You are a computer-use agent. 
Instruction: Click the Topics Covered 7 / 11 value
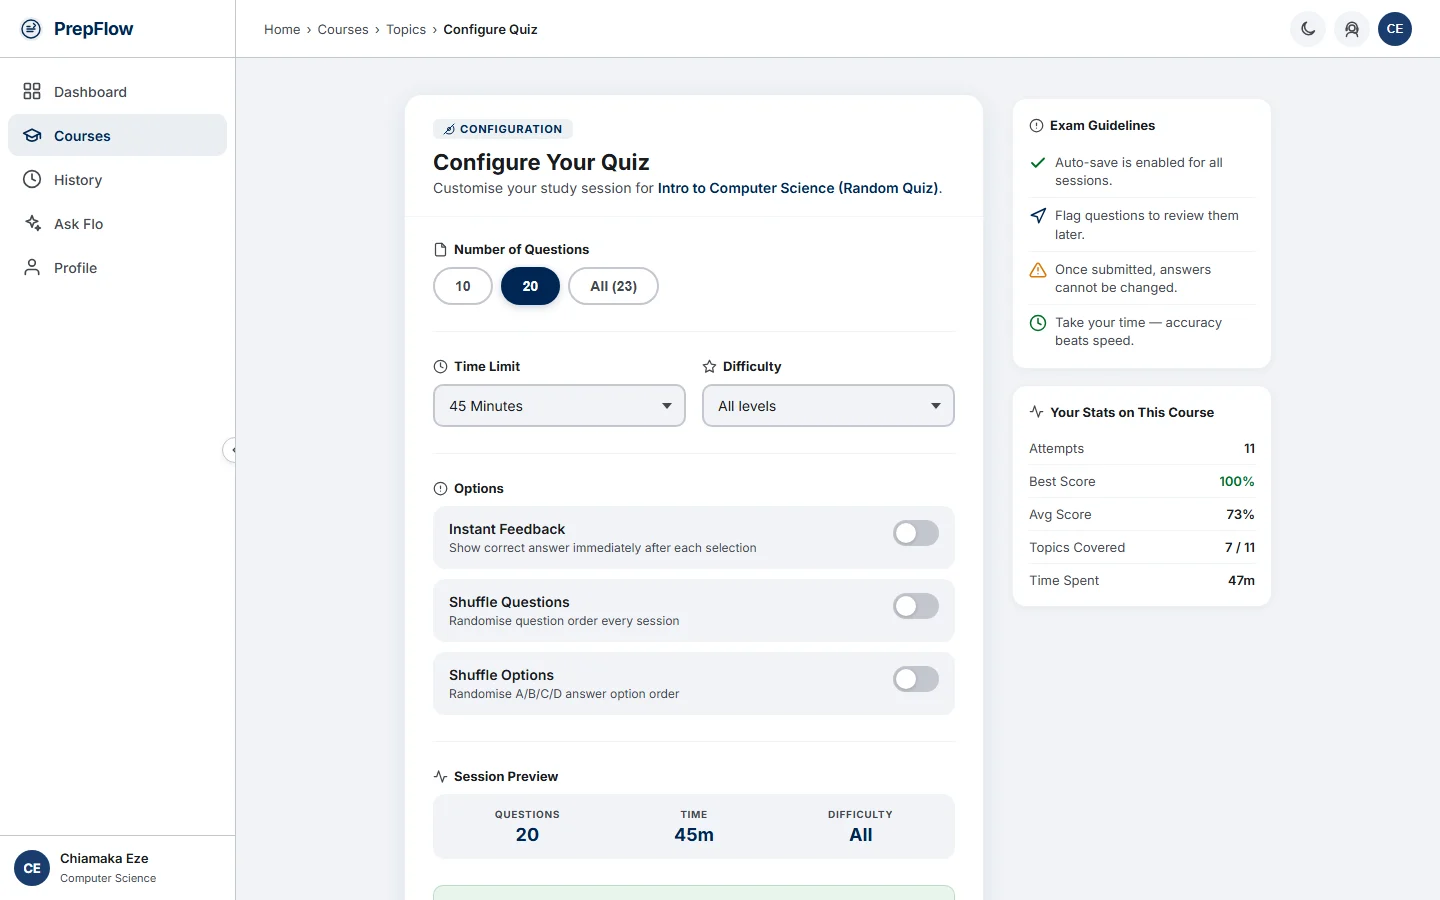pyautogui.click(x=1240, y=548)
